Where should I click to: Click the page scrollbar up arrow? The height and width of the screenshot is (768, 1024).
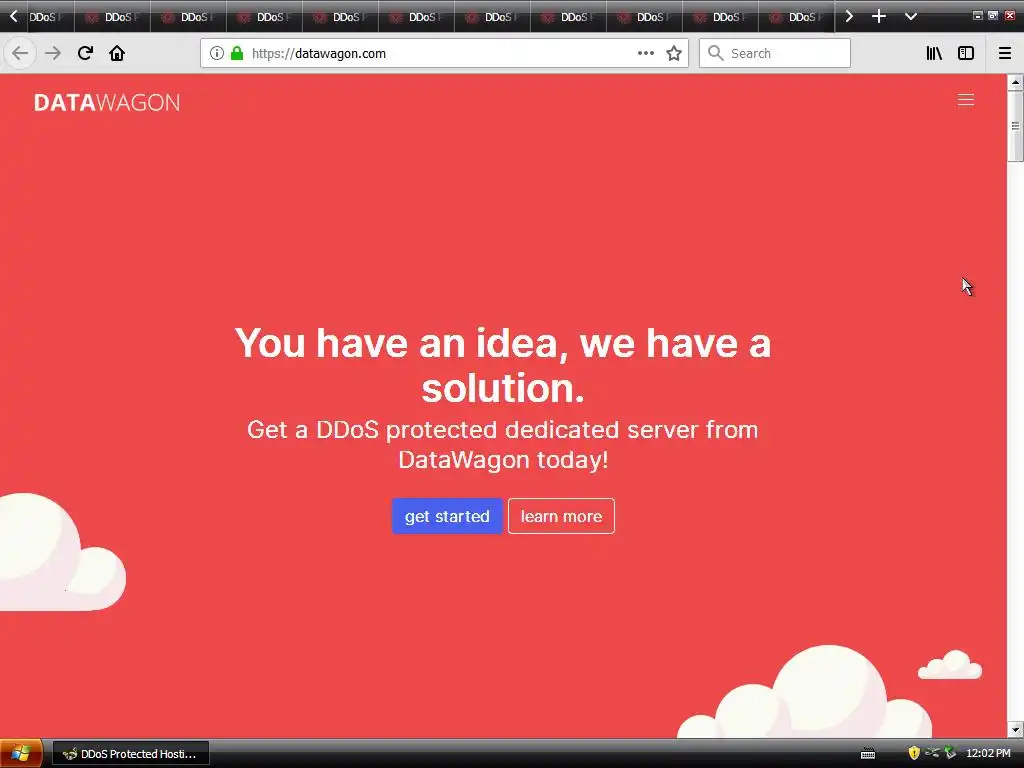tap(1015, 82)
